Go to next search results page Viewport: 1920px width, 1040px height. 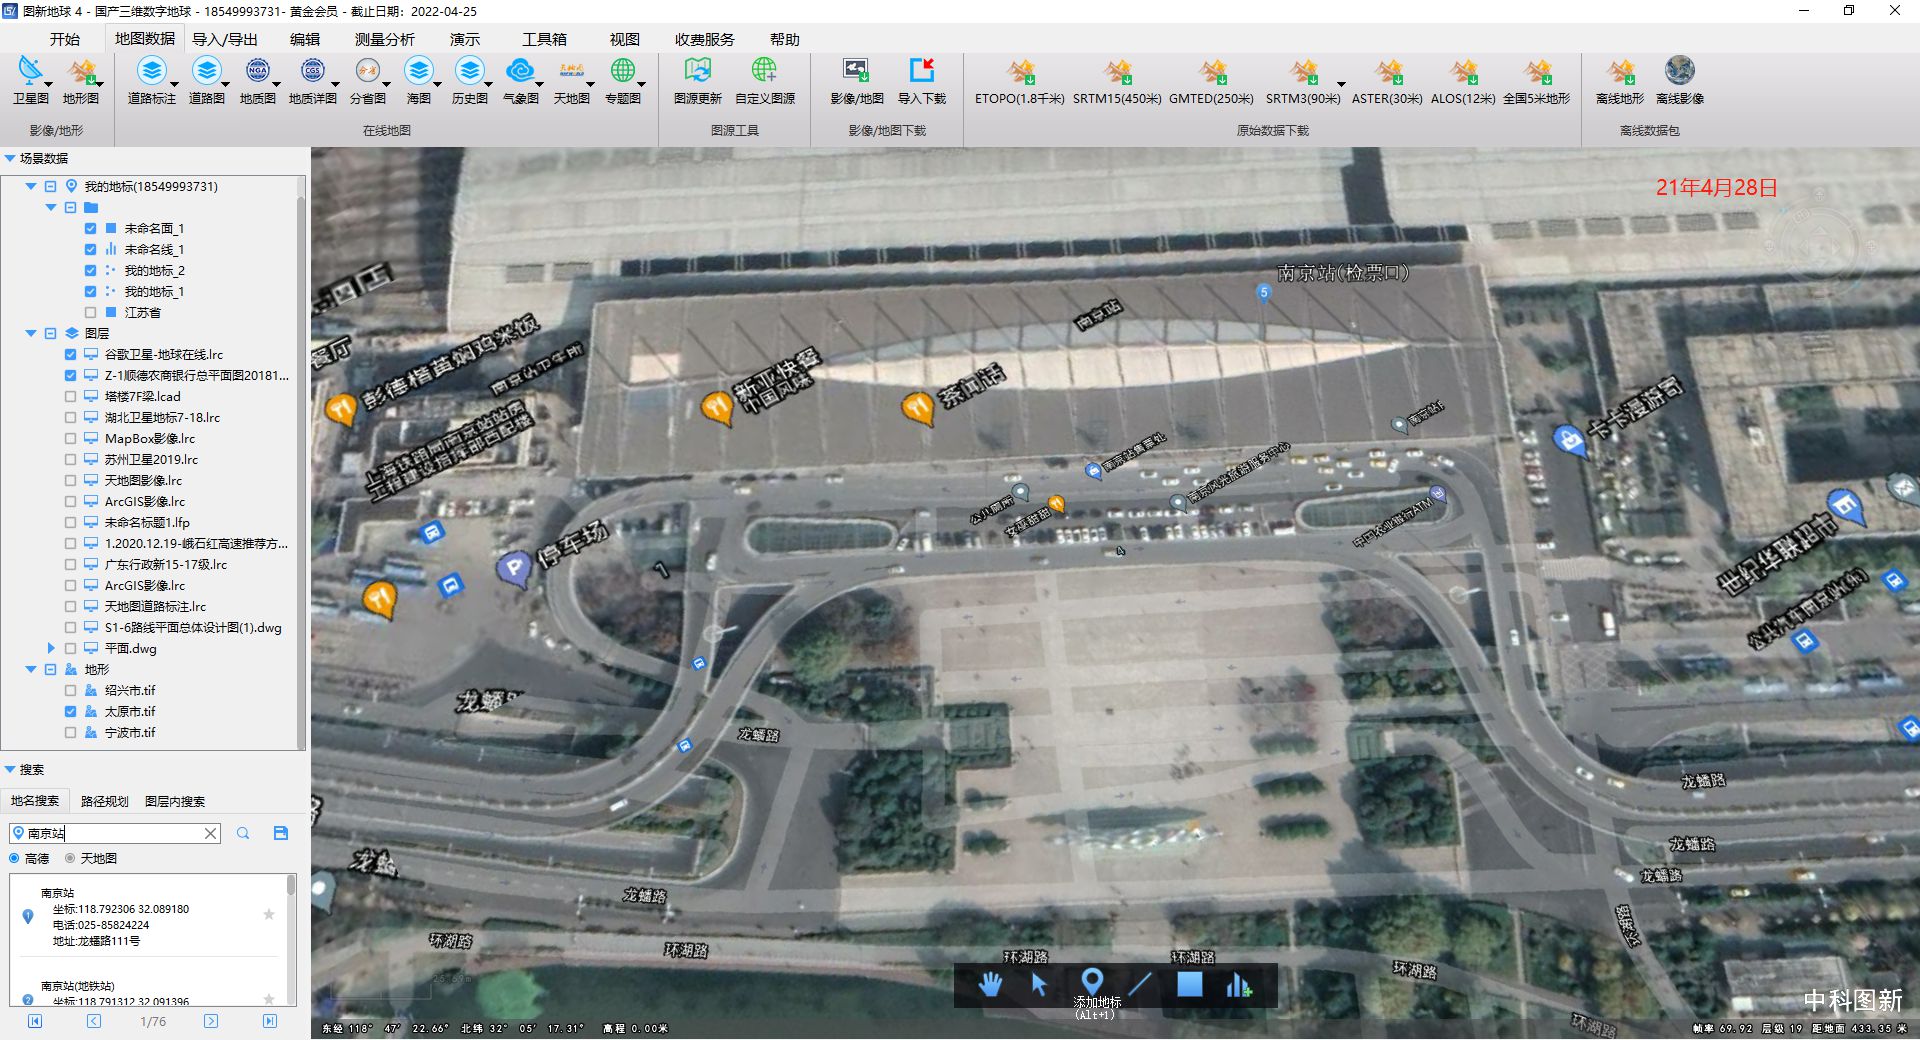click(211, 1021)
